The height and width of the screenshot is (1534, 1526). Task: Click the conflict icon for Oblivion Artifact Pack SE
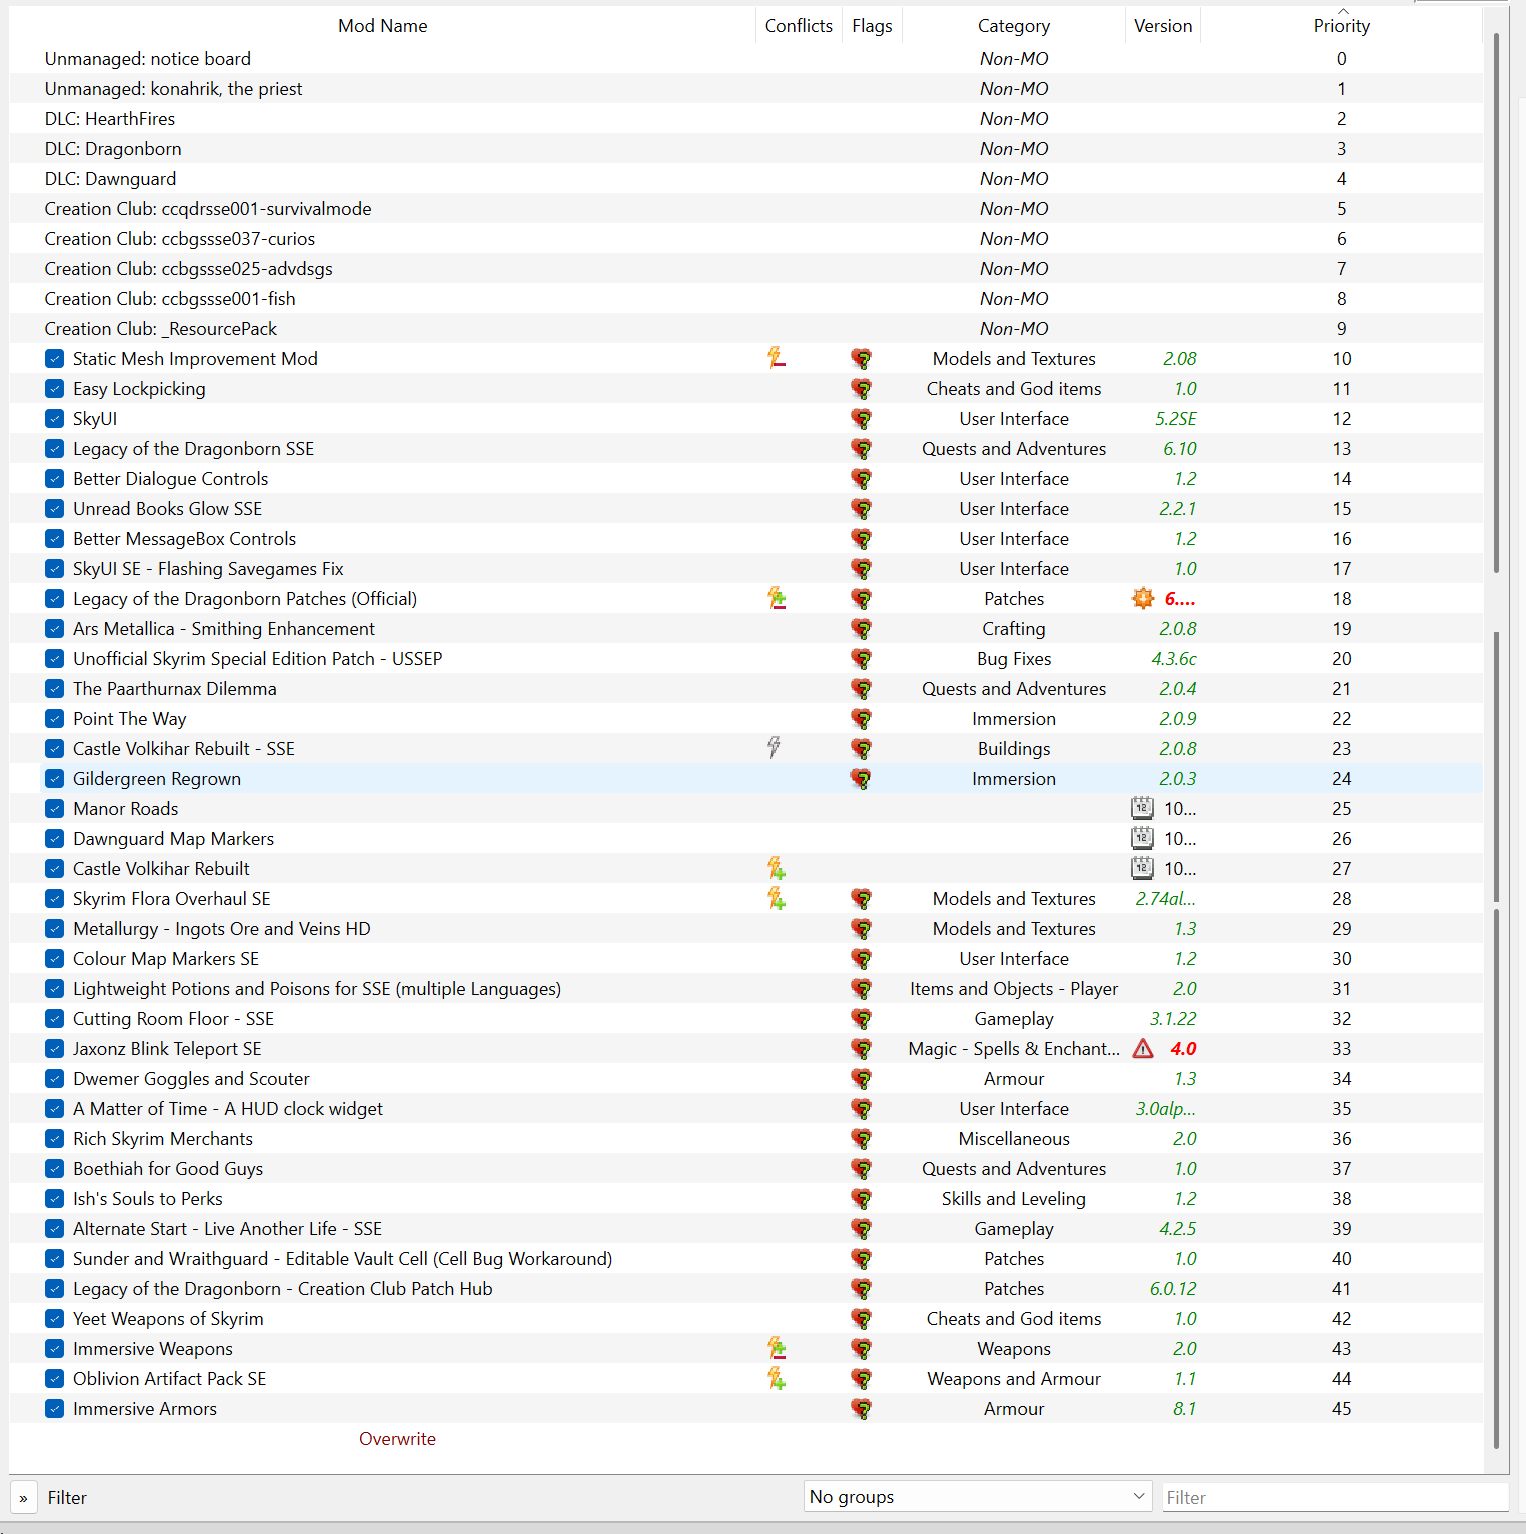point(775,1378)
